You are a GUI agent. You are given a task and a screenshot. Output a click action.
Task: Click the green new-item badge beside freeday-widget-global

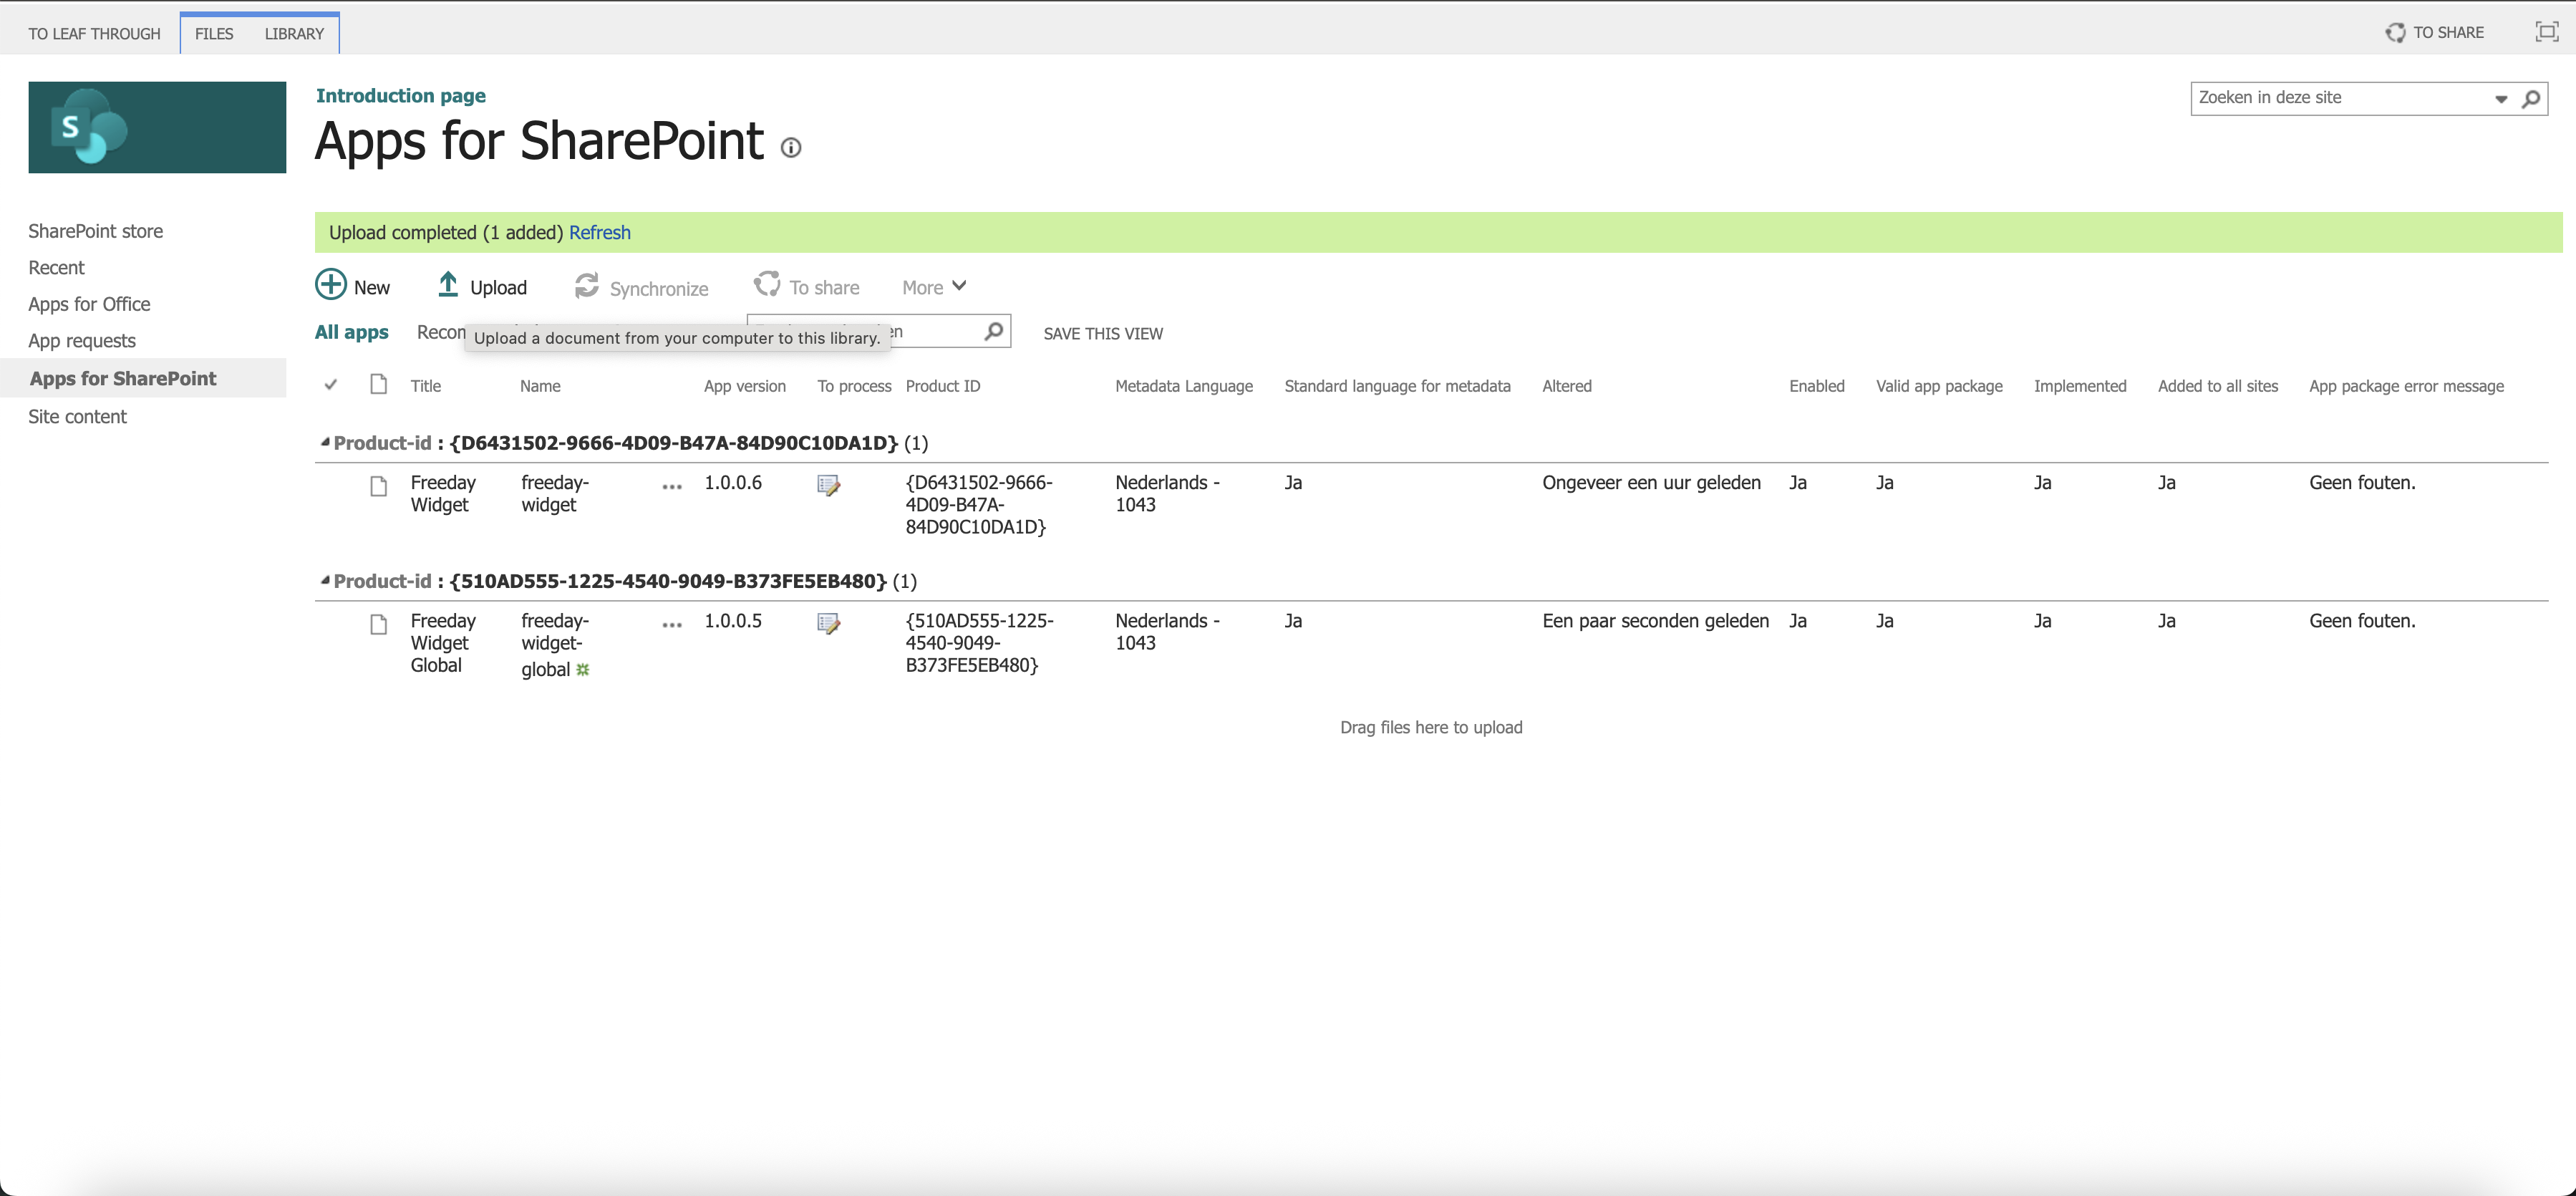pyautogui.click(x=583, y=670)
